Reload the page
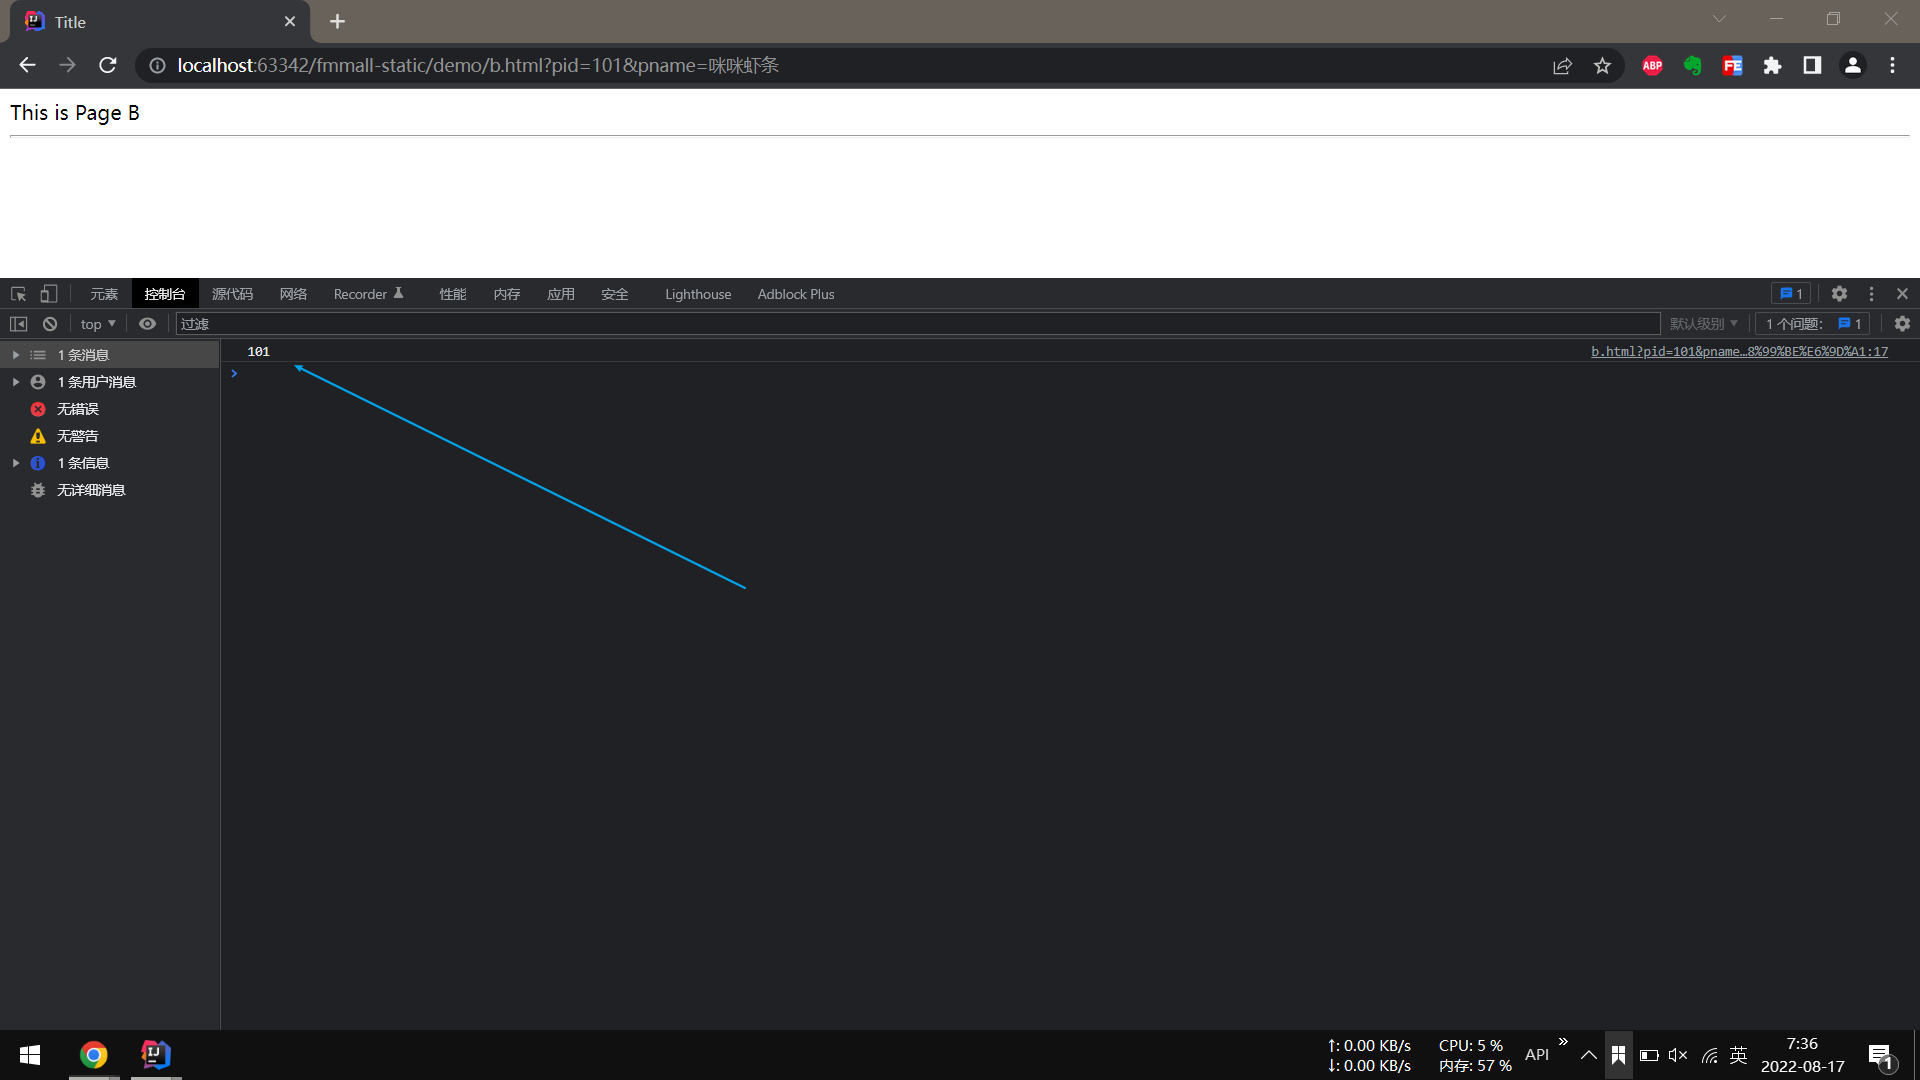 [108, 66]
